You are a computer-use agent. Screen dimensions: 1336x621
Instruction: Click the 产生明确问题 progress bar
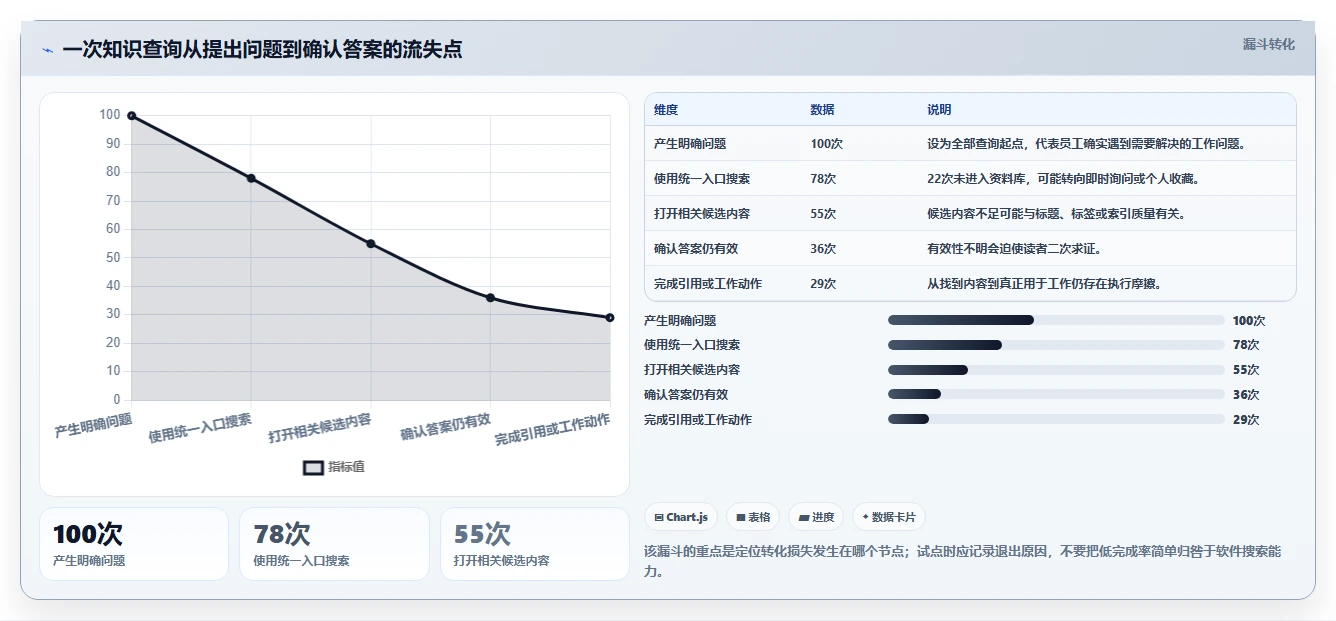click(1056, 320)
